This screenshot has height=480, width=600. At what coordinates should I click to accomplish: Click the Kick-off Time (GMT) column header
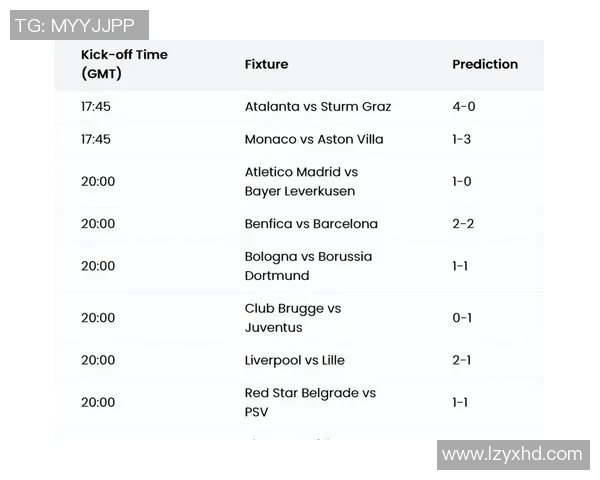point(124,64)
